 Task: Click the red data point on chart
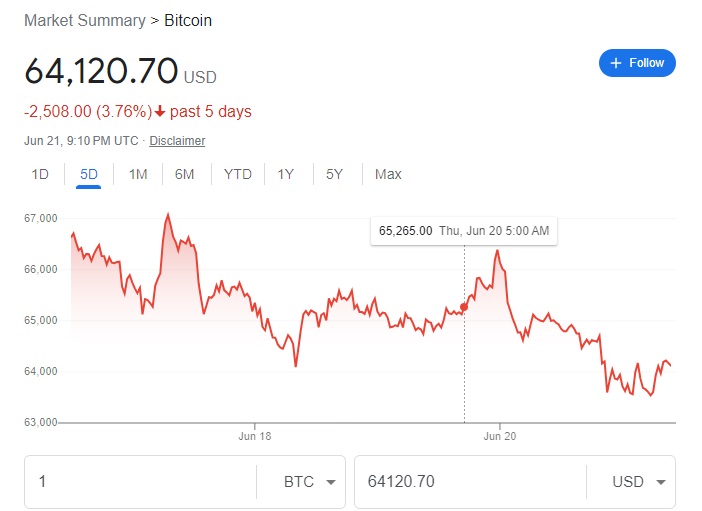[463, 307]
